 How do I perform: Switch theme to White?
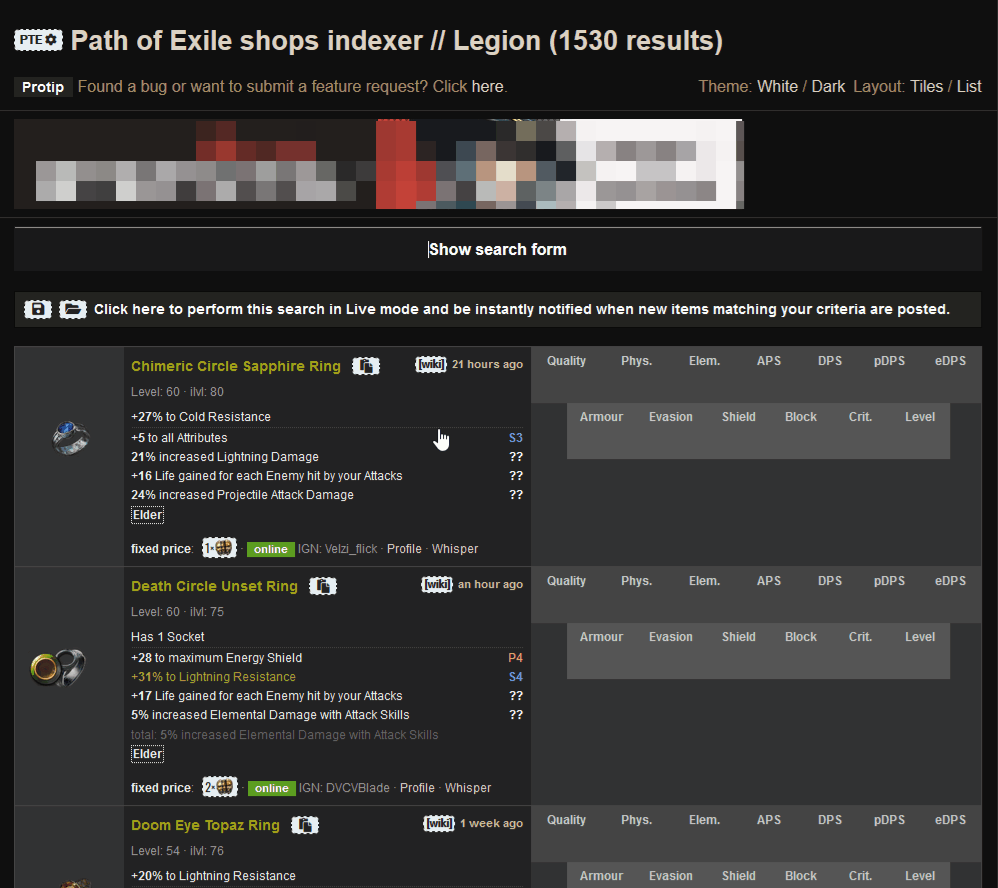(777, 87)
